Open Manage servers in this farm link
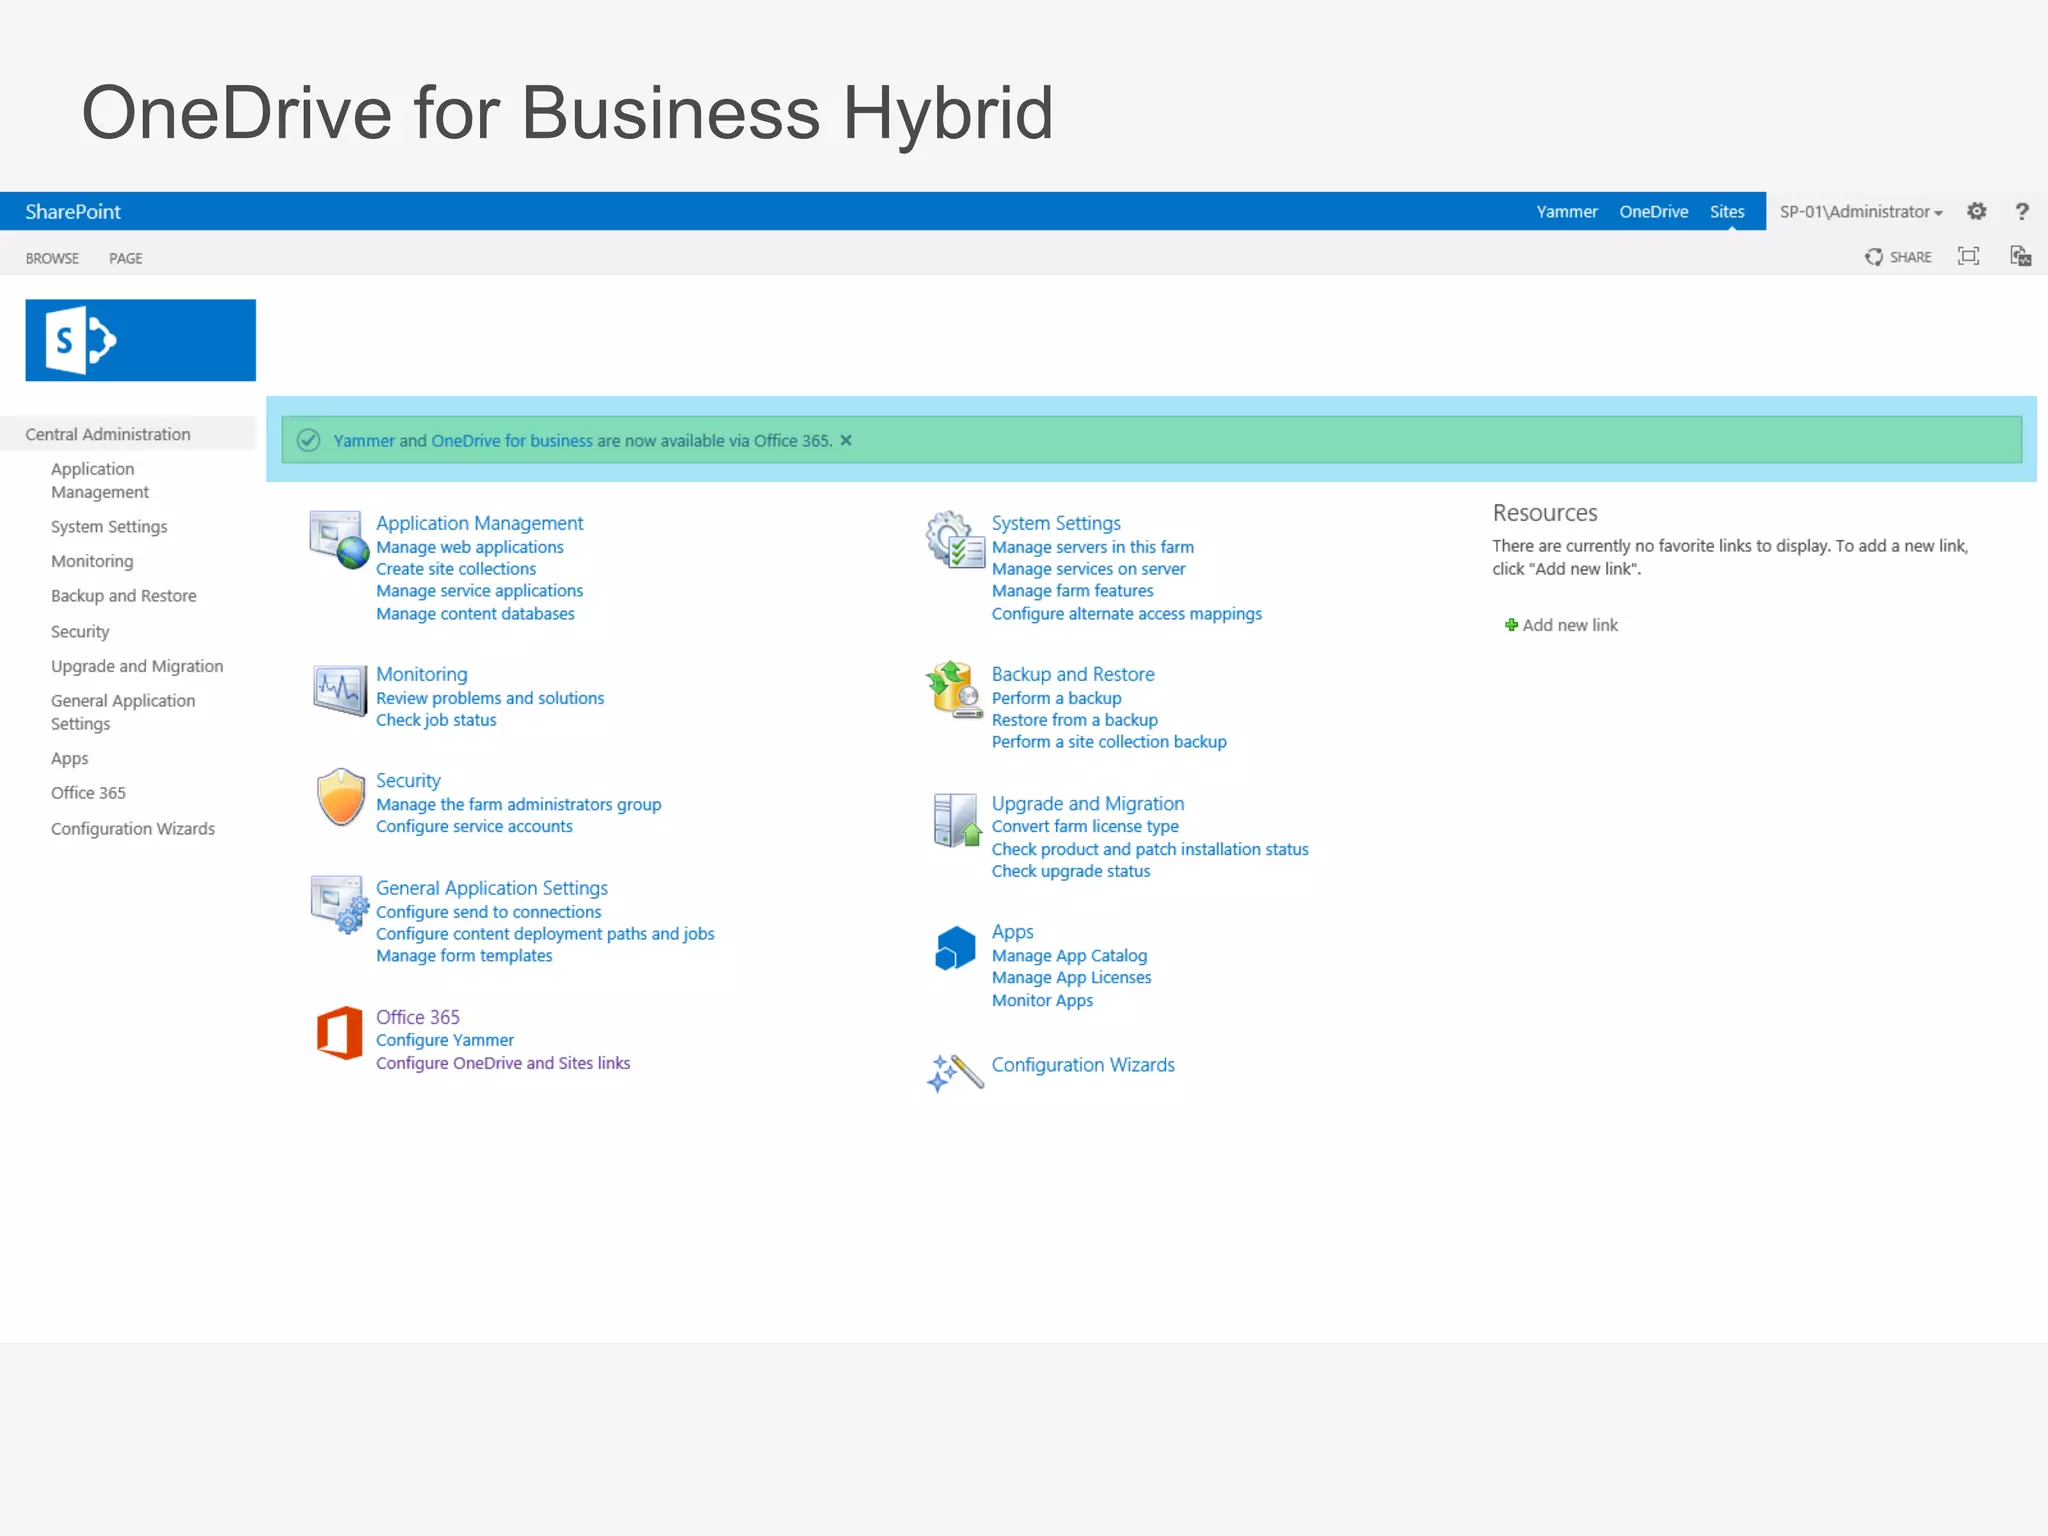Screen dimensions: 2048x1536 coord(1093,547)
